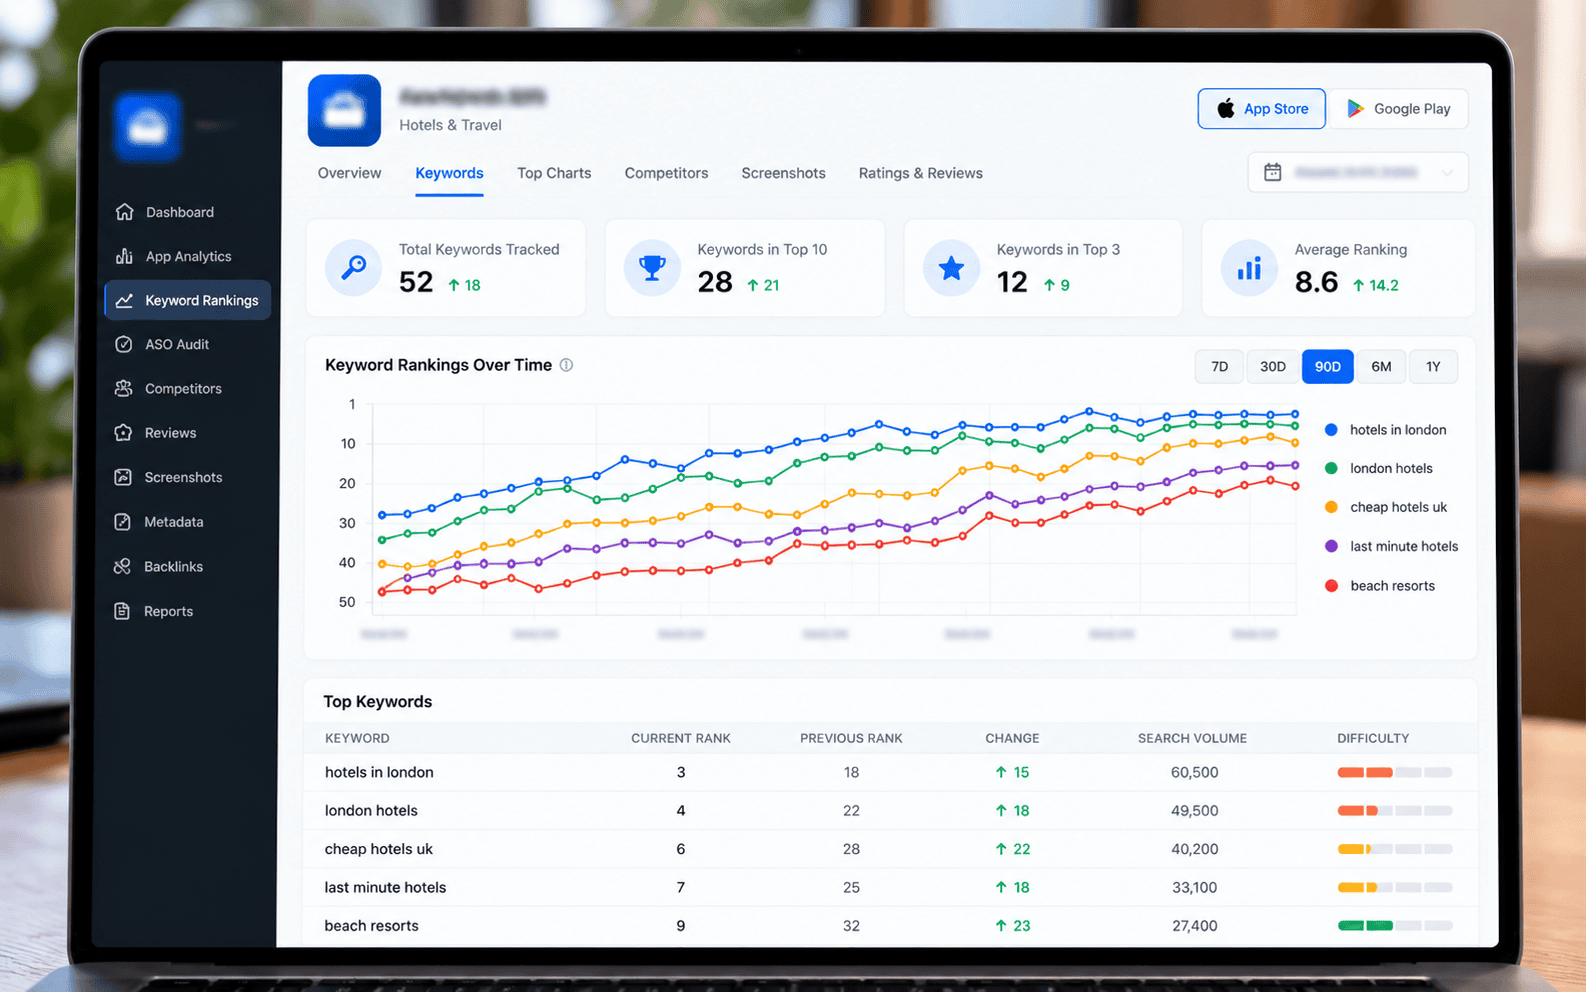This screenshot has width=1586, height=992.
Task: Select Keyword Rankings in the sidebar
Action: point(187,300)
